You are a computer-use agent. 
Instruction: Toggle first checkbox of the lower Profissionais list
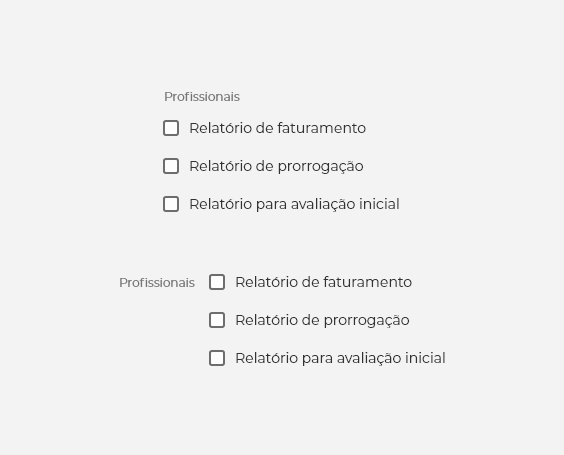tap(217, 282)
